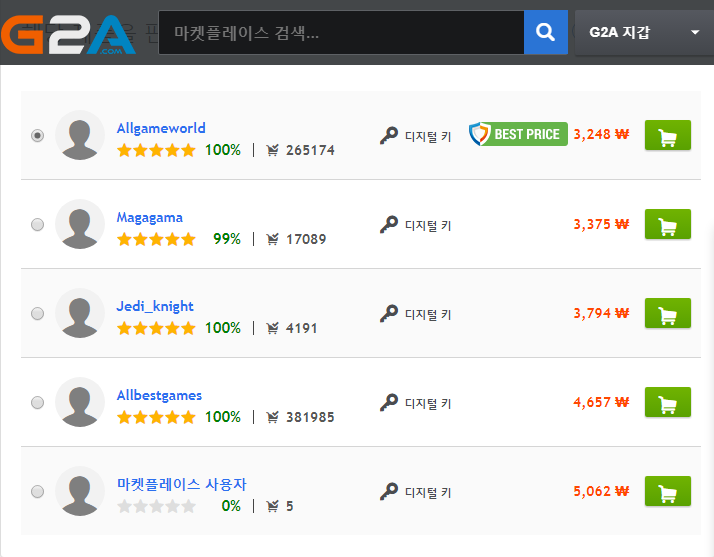Click Jedi_knight's avatar image
Viewport: 714px width, 557px height.
[x=80, y=313]
